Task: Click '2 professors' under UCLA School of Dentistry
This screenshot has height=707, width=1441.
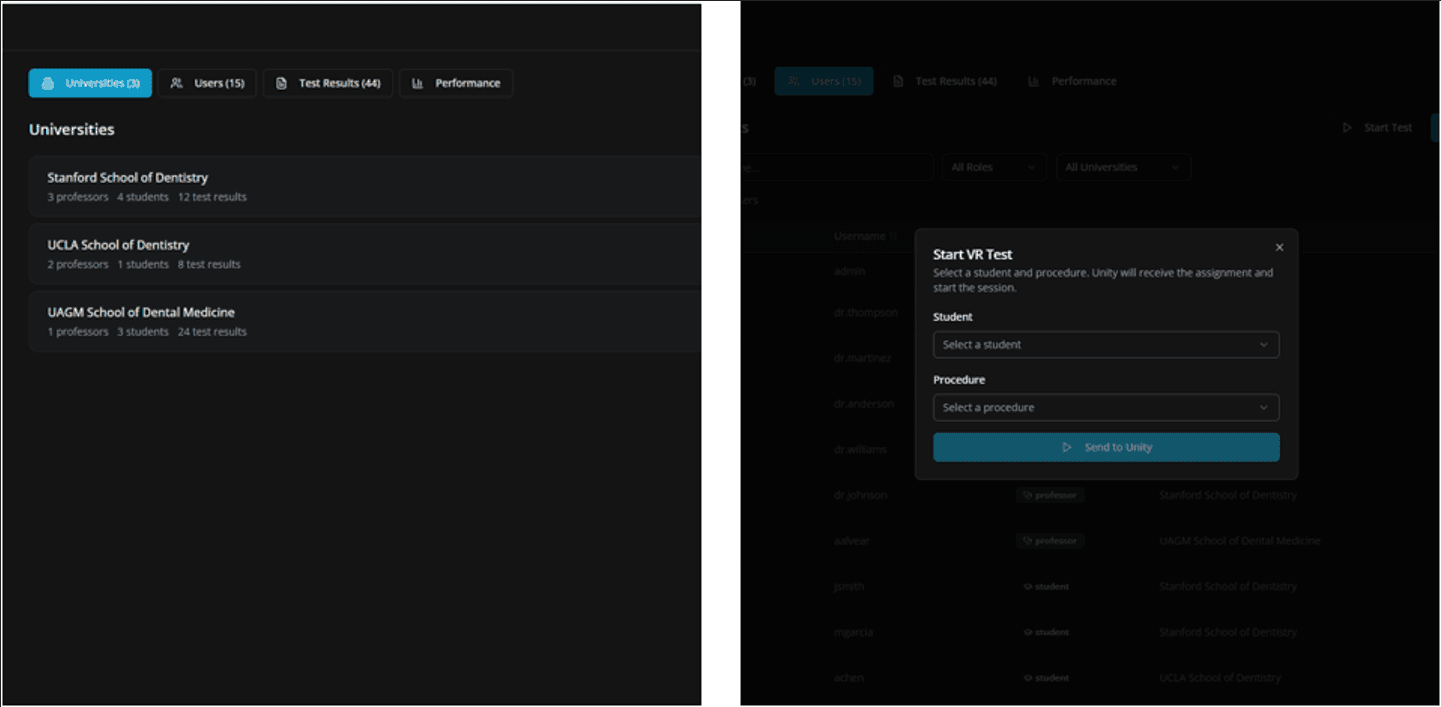Action: pyautogui.click(x=78, y=265)
